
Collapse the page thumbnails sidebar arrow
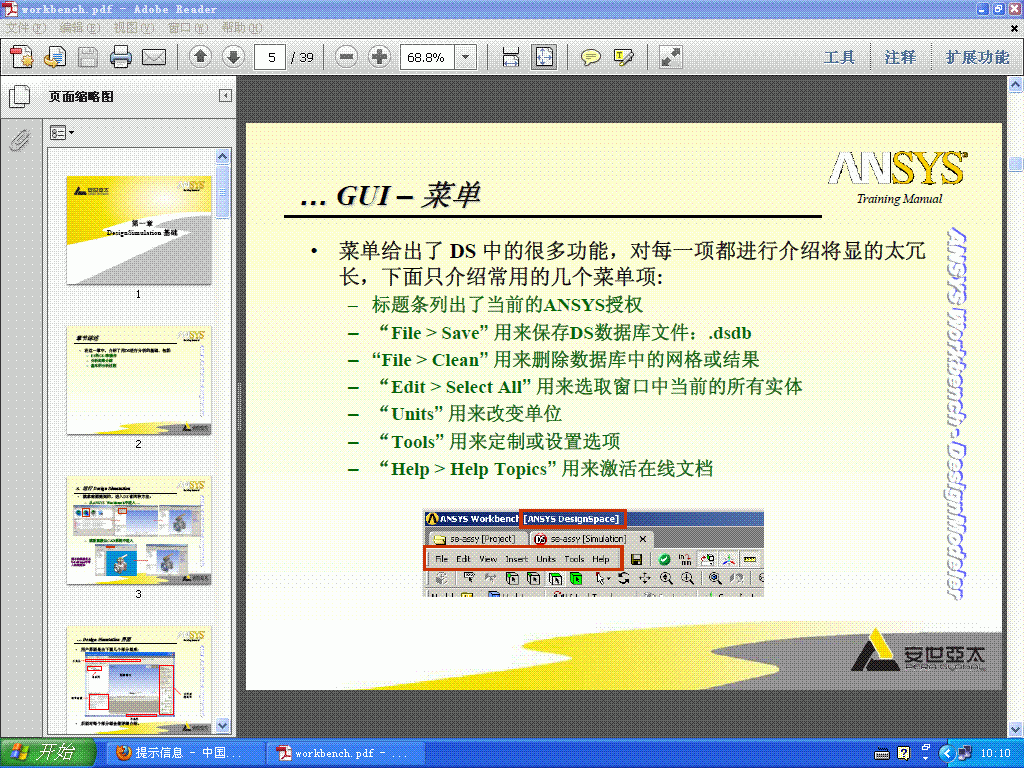[225, 96]
